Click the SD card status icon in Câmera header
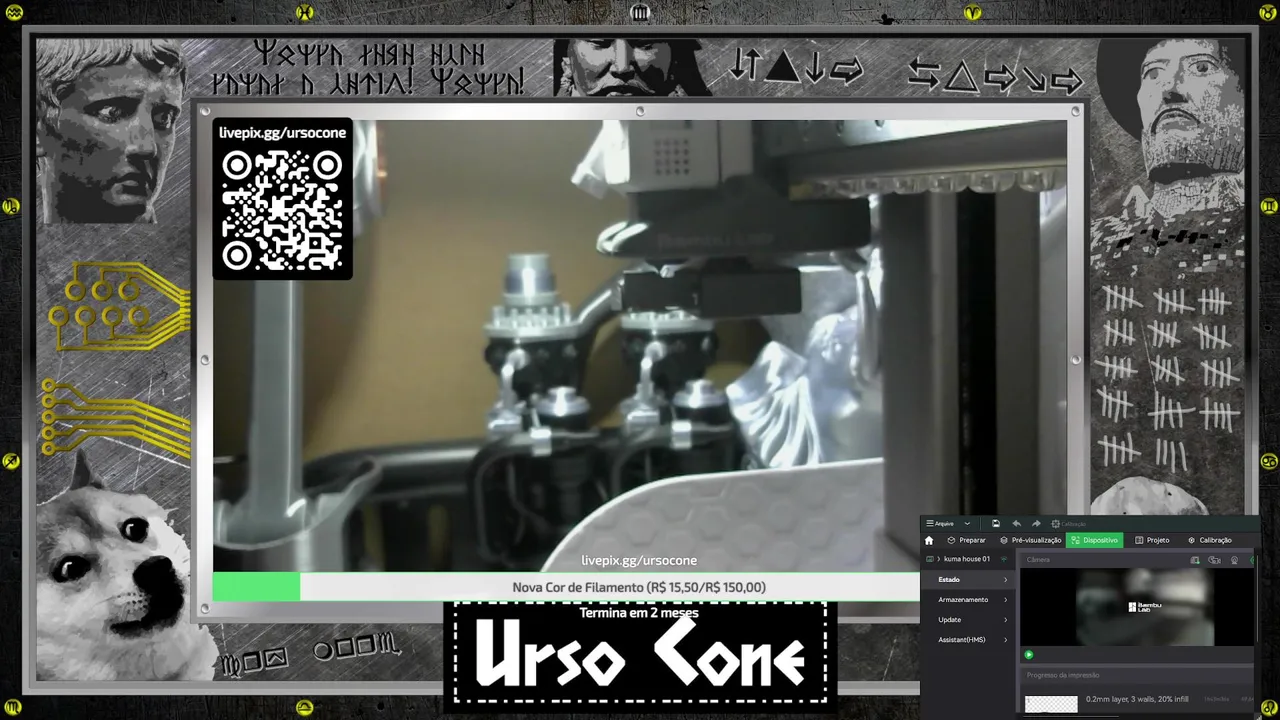Viewport: 1280px width, 720px height. pyautogui.click(x=1195, y=560)
